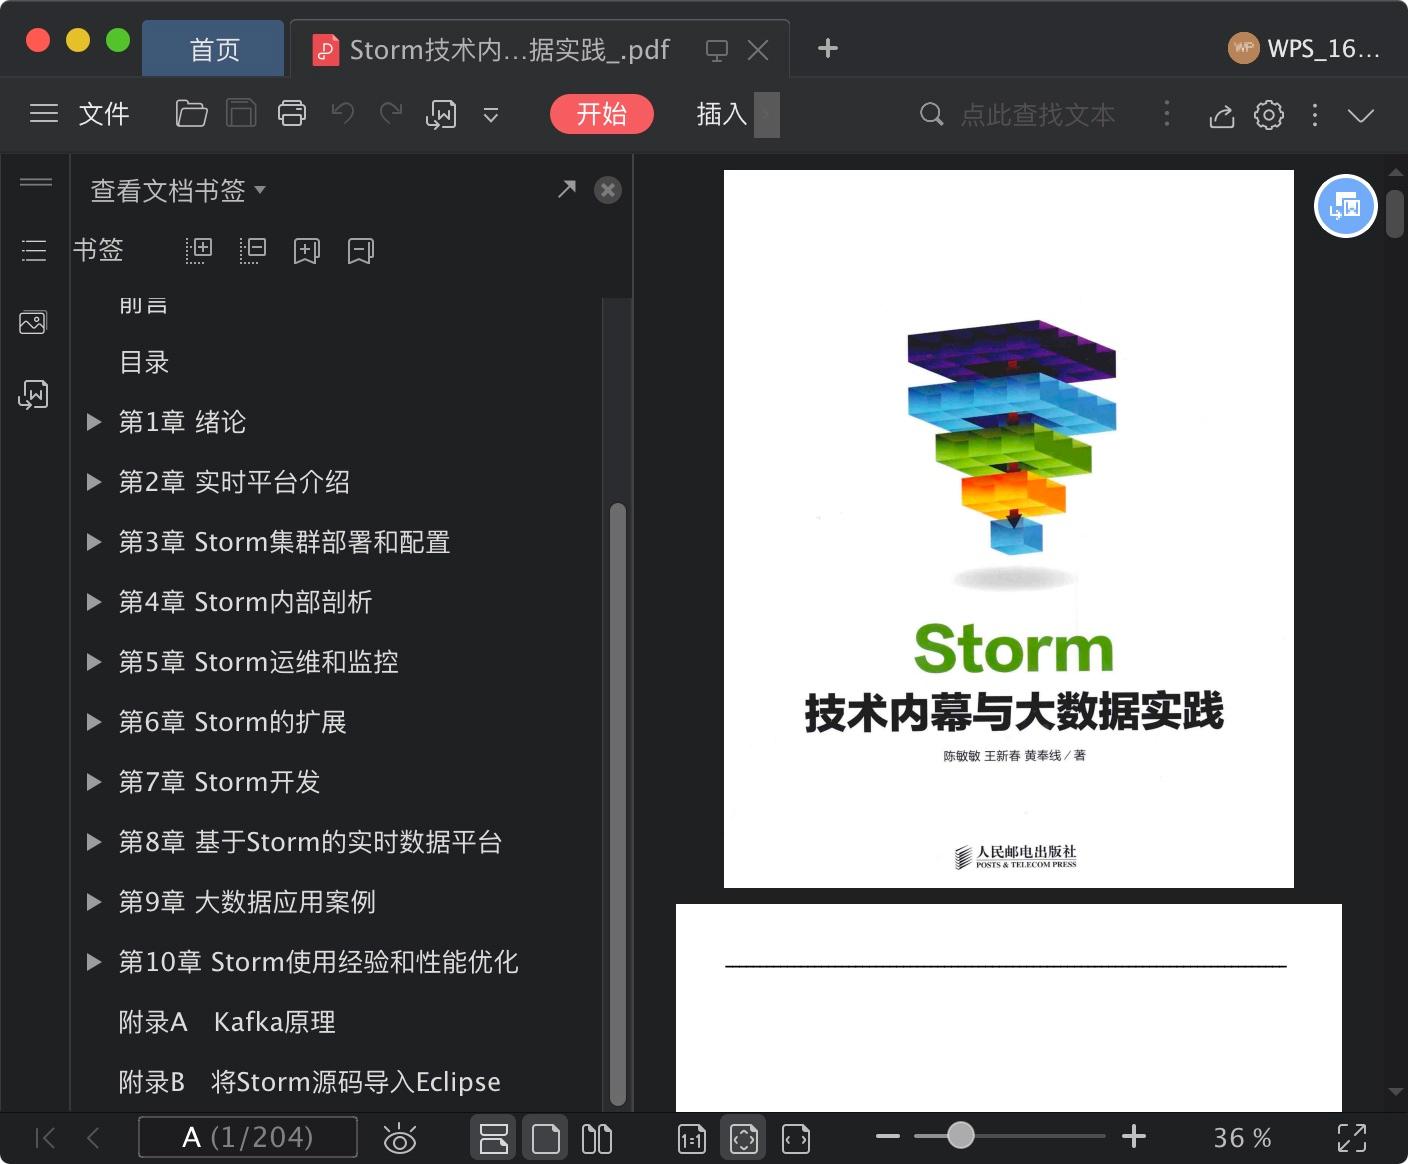Image resolution: width=1408 pixels, height=1164 pixels.
Task: Click the share export icon
Action: 1221,115
